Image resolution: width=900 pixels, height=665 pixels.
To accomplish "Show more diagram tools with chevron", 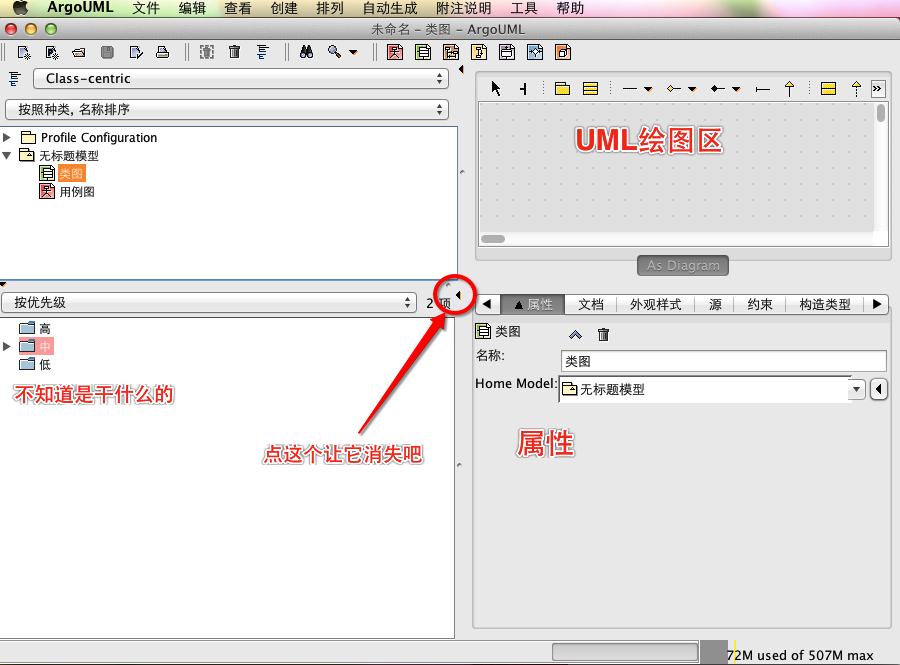I will click(x=877, y=88).
